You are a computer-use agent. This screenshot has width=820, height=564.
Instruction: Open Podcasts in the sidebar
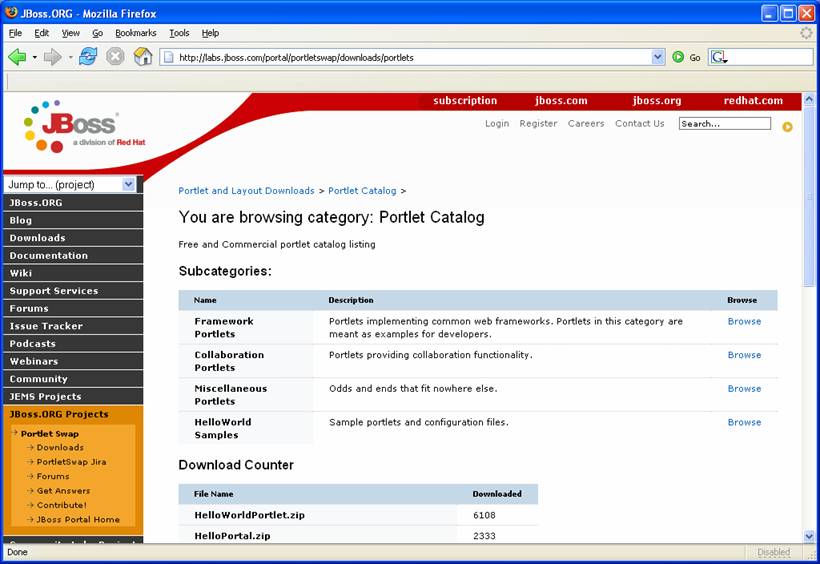tap(73, 343)
